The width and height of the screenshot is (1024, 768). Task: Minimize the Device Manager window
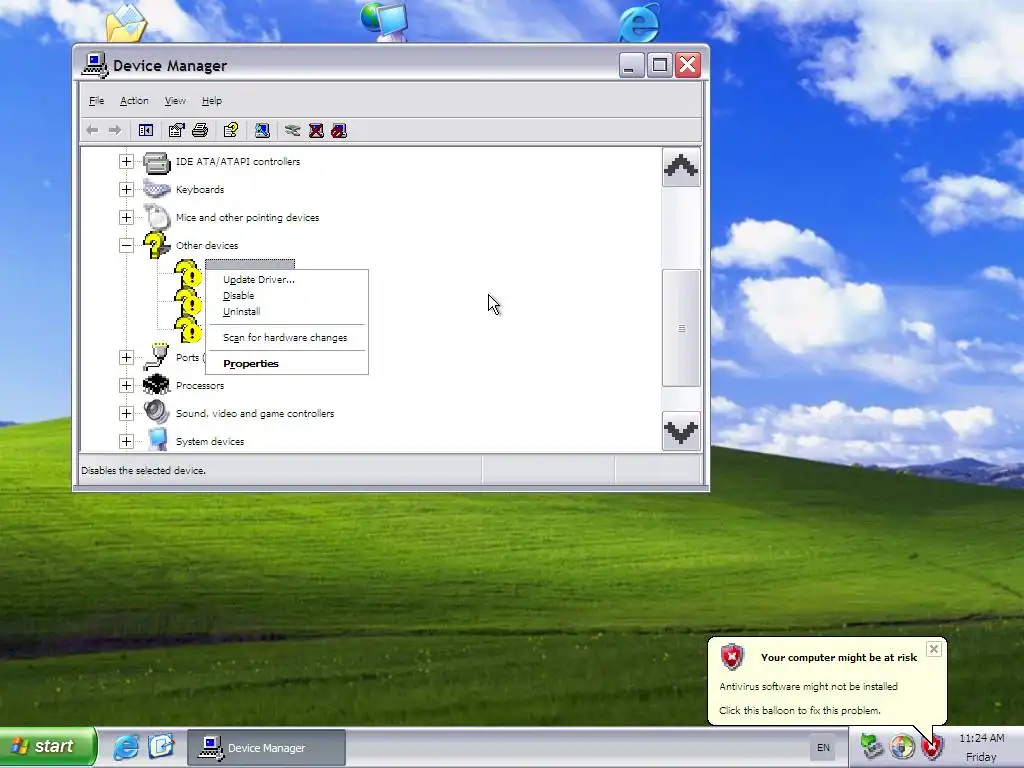coord(632,65)
